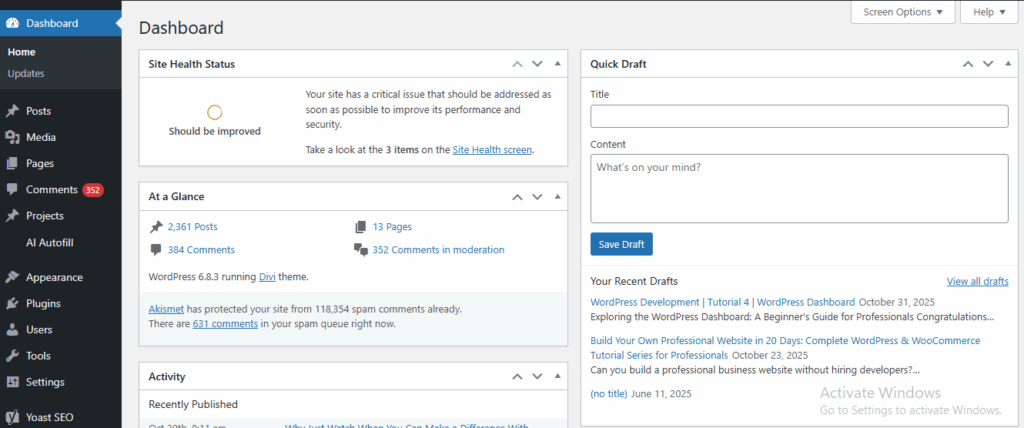Screen dimensions: 1024x428
Task: Open the Comments menu with 352 badge
Action: click(52, 190)
